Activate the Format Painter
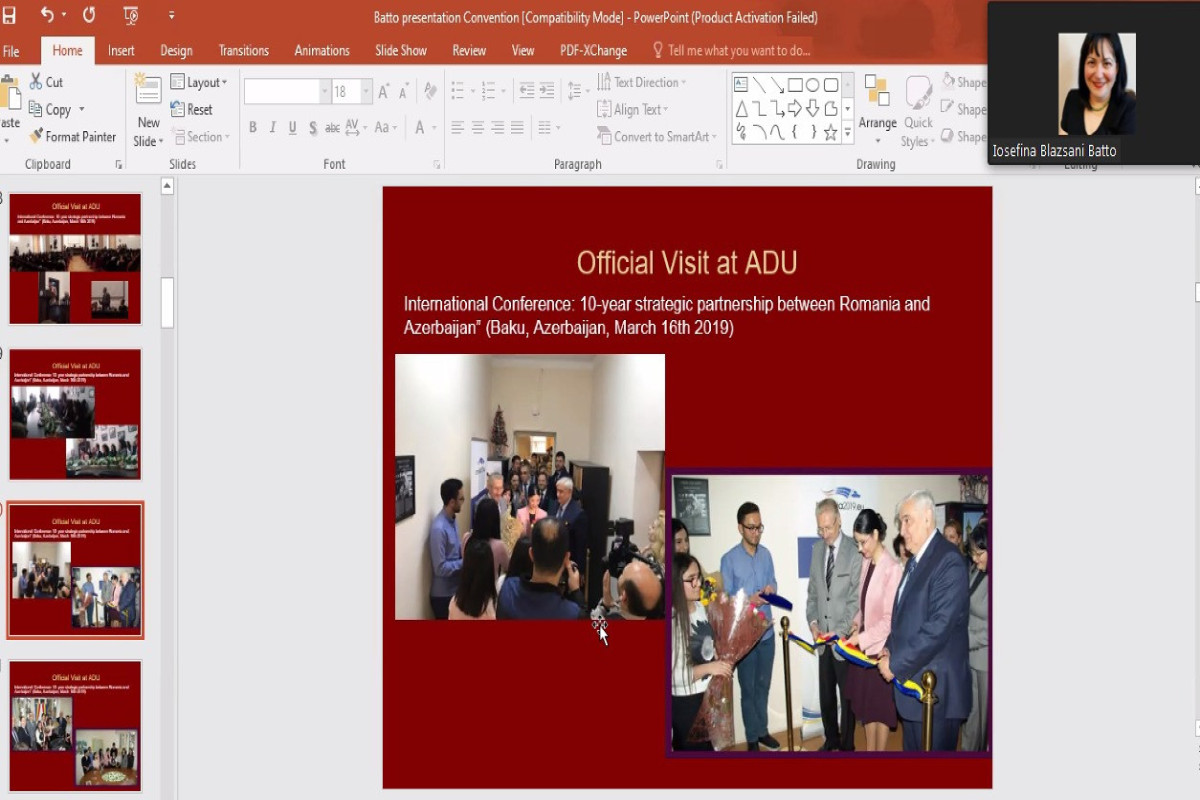 73,136
